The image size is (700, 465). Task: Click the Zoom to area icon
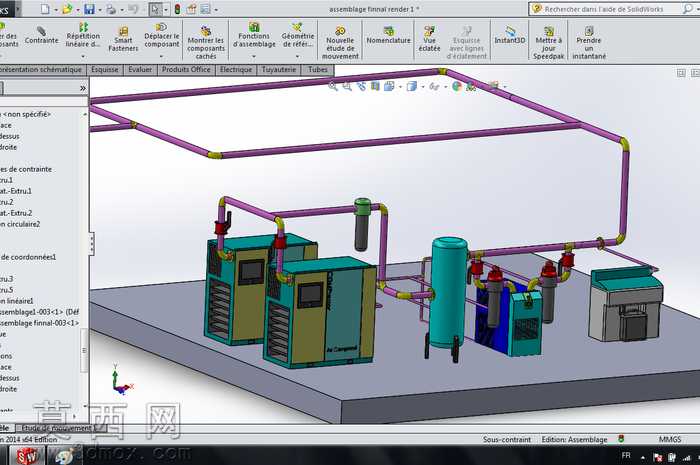point(347,86)
